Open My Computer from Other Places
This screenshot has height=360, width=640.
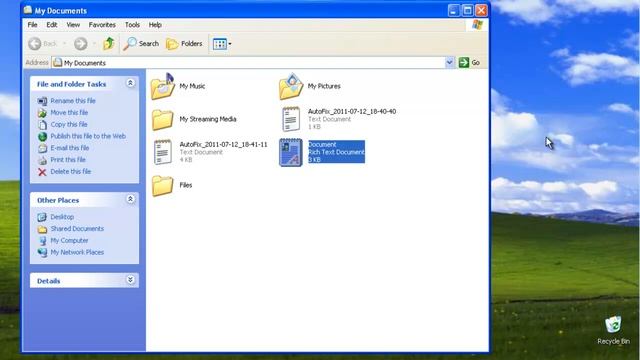[69, 241]
